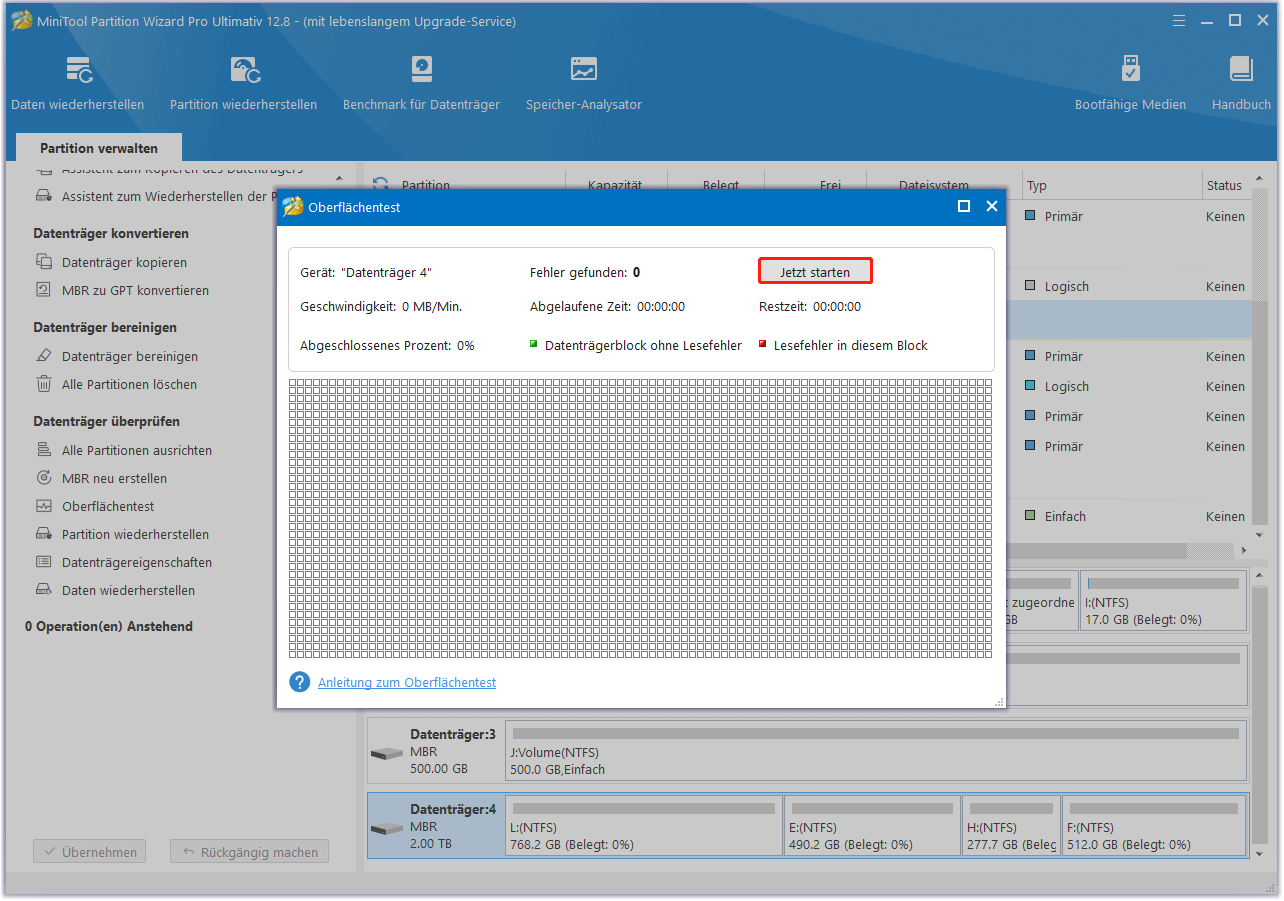Select E:(NTFS) 490.2 GB partition block
Screen dimensions: 1284x901
click(872, 826)
